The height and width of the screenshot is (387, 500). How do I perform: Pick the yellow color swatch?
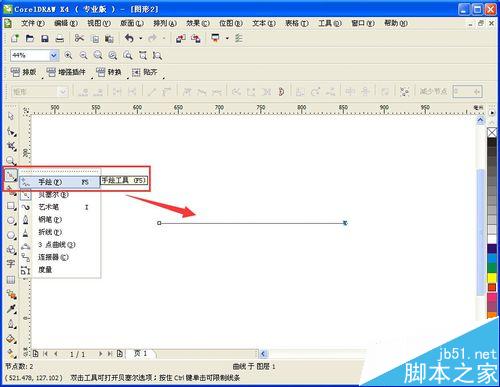492,277
